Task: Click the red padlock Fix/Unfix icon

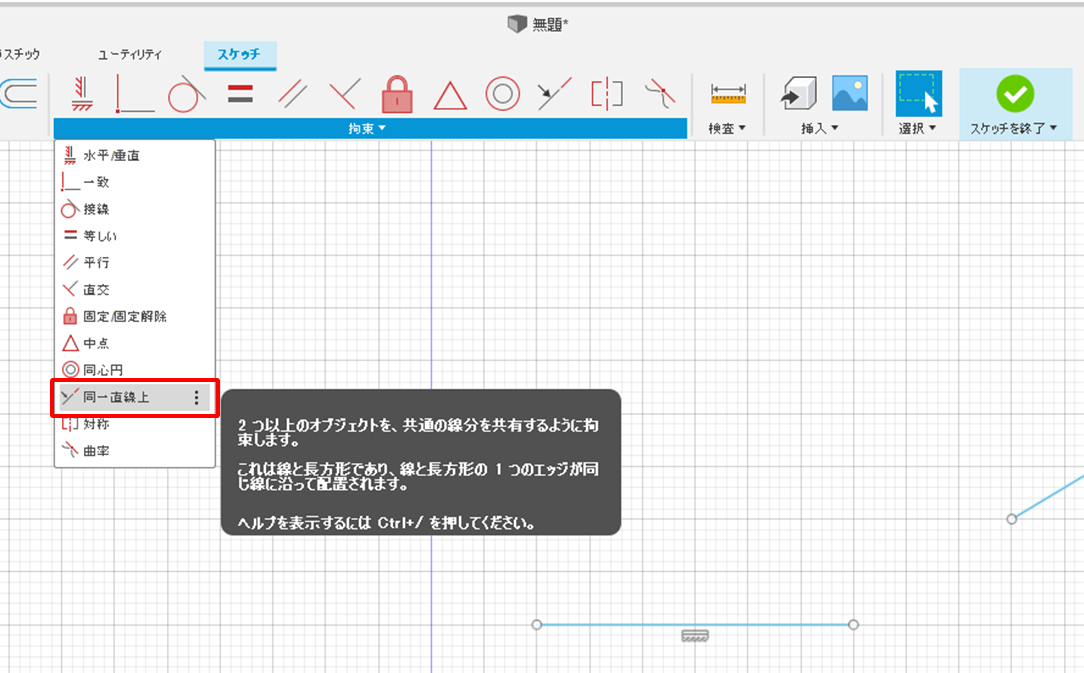Action: (x=397, y=94)
